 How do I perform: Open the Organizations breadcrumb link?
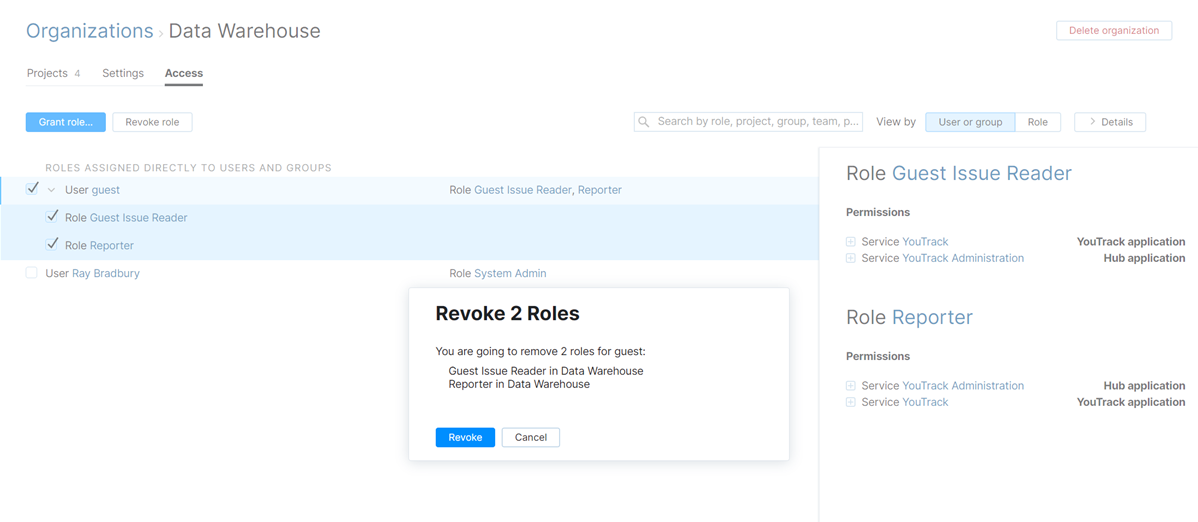tap(90, 31)
